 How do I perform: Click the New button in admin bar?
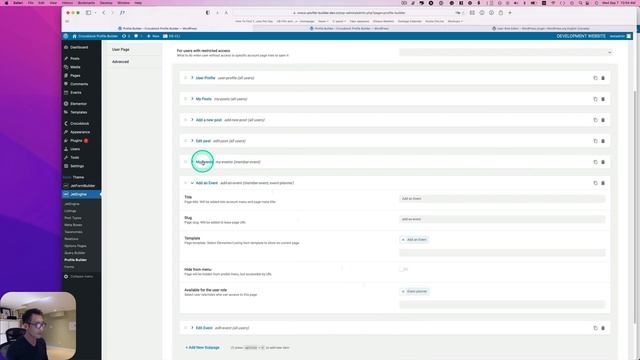tap(153, 36)
